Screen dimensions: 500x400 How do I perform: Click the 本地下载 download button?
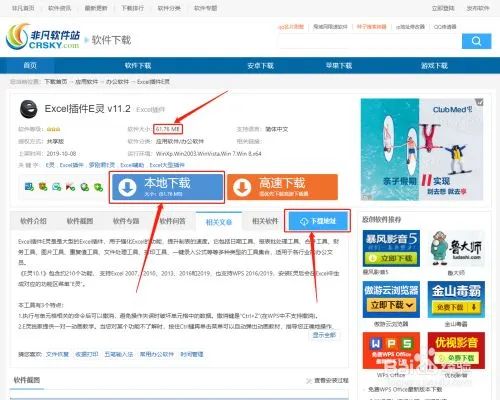pos(167,187)
